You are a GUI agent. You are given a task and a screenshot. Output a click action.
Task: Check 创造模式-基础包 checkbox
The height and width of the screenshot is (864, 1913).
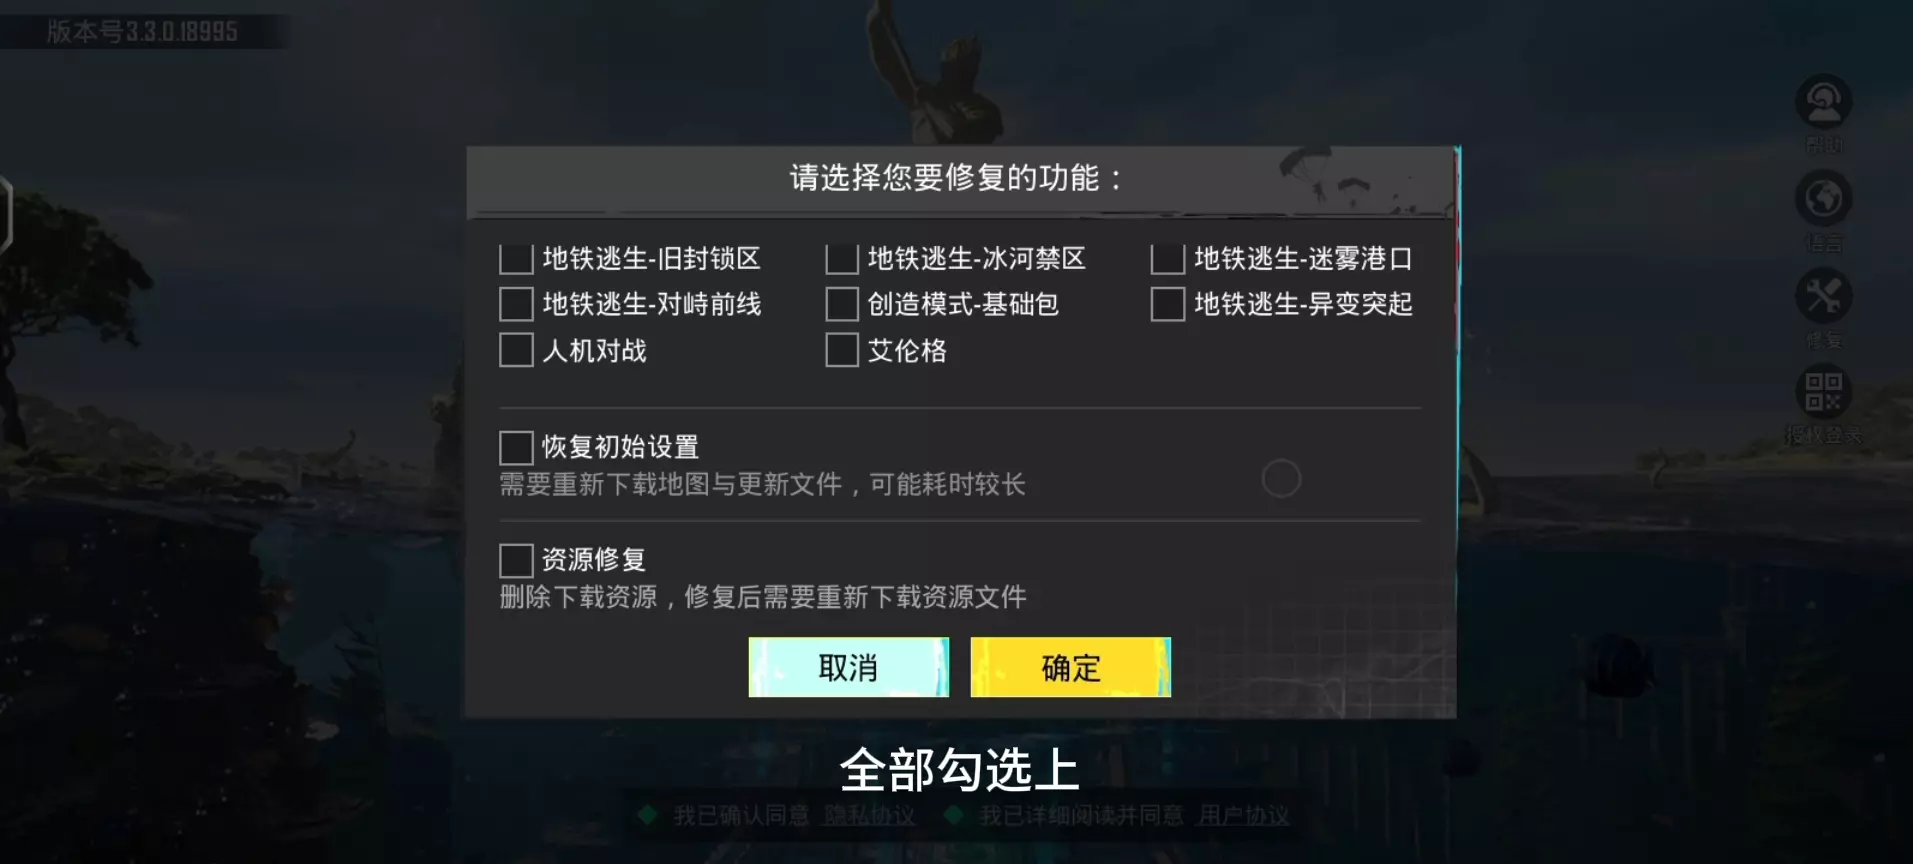click(x=842, y=304)
